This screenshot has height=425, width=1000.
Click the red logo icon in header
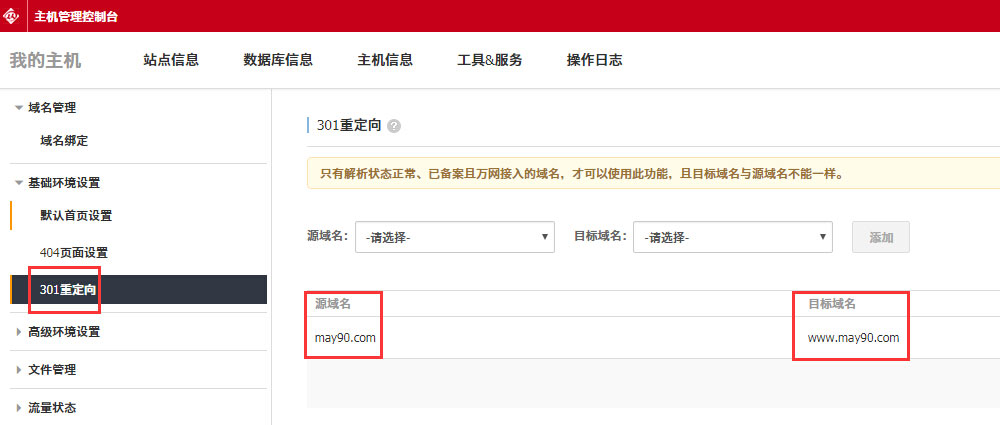pos(14,15)
